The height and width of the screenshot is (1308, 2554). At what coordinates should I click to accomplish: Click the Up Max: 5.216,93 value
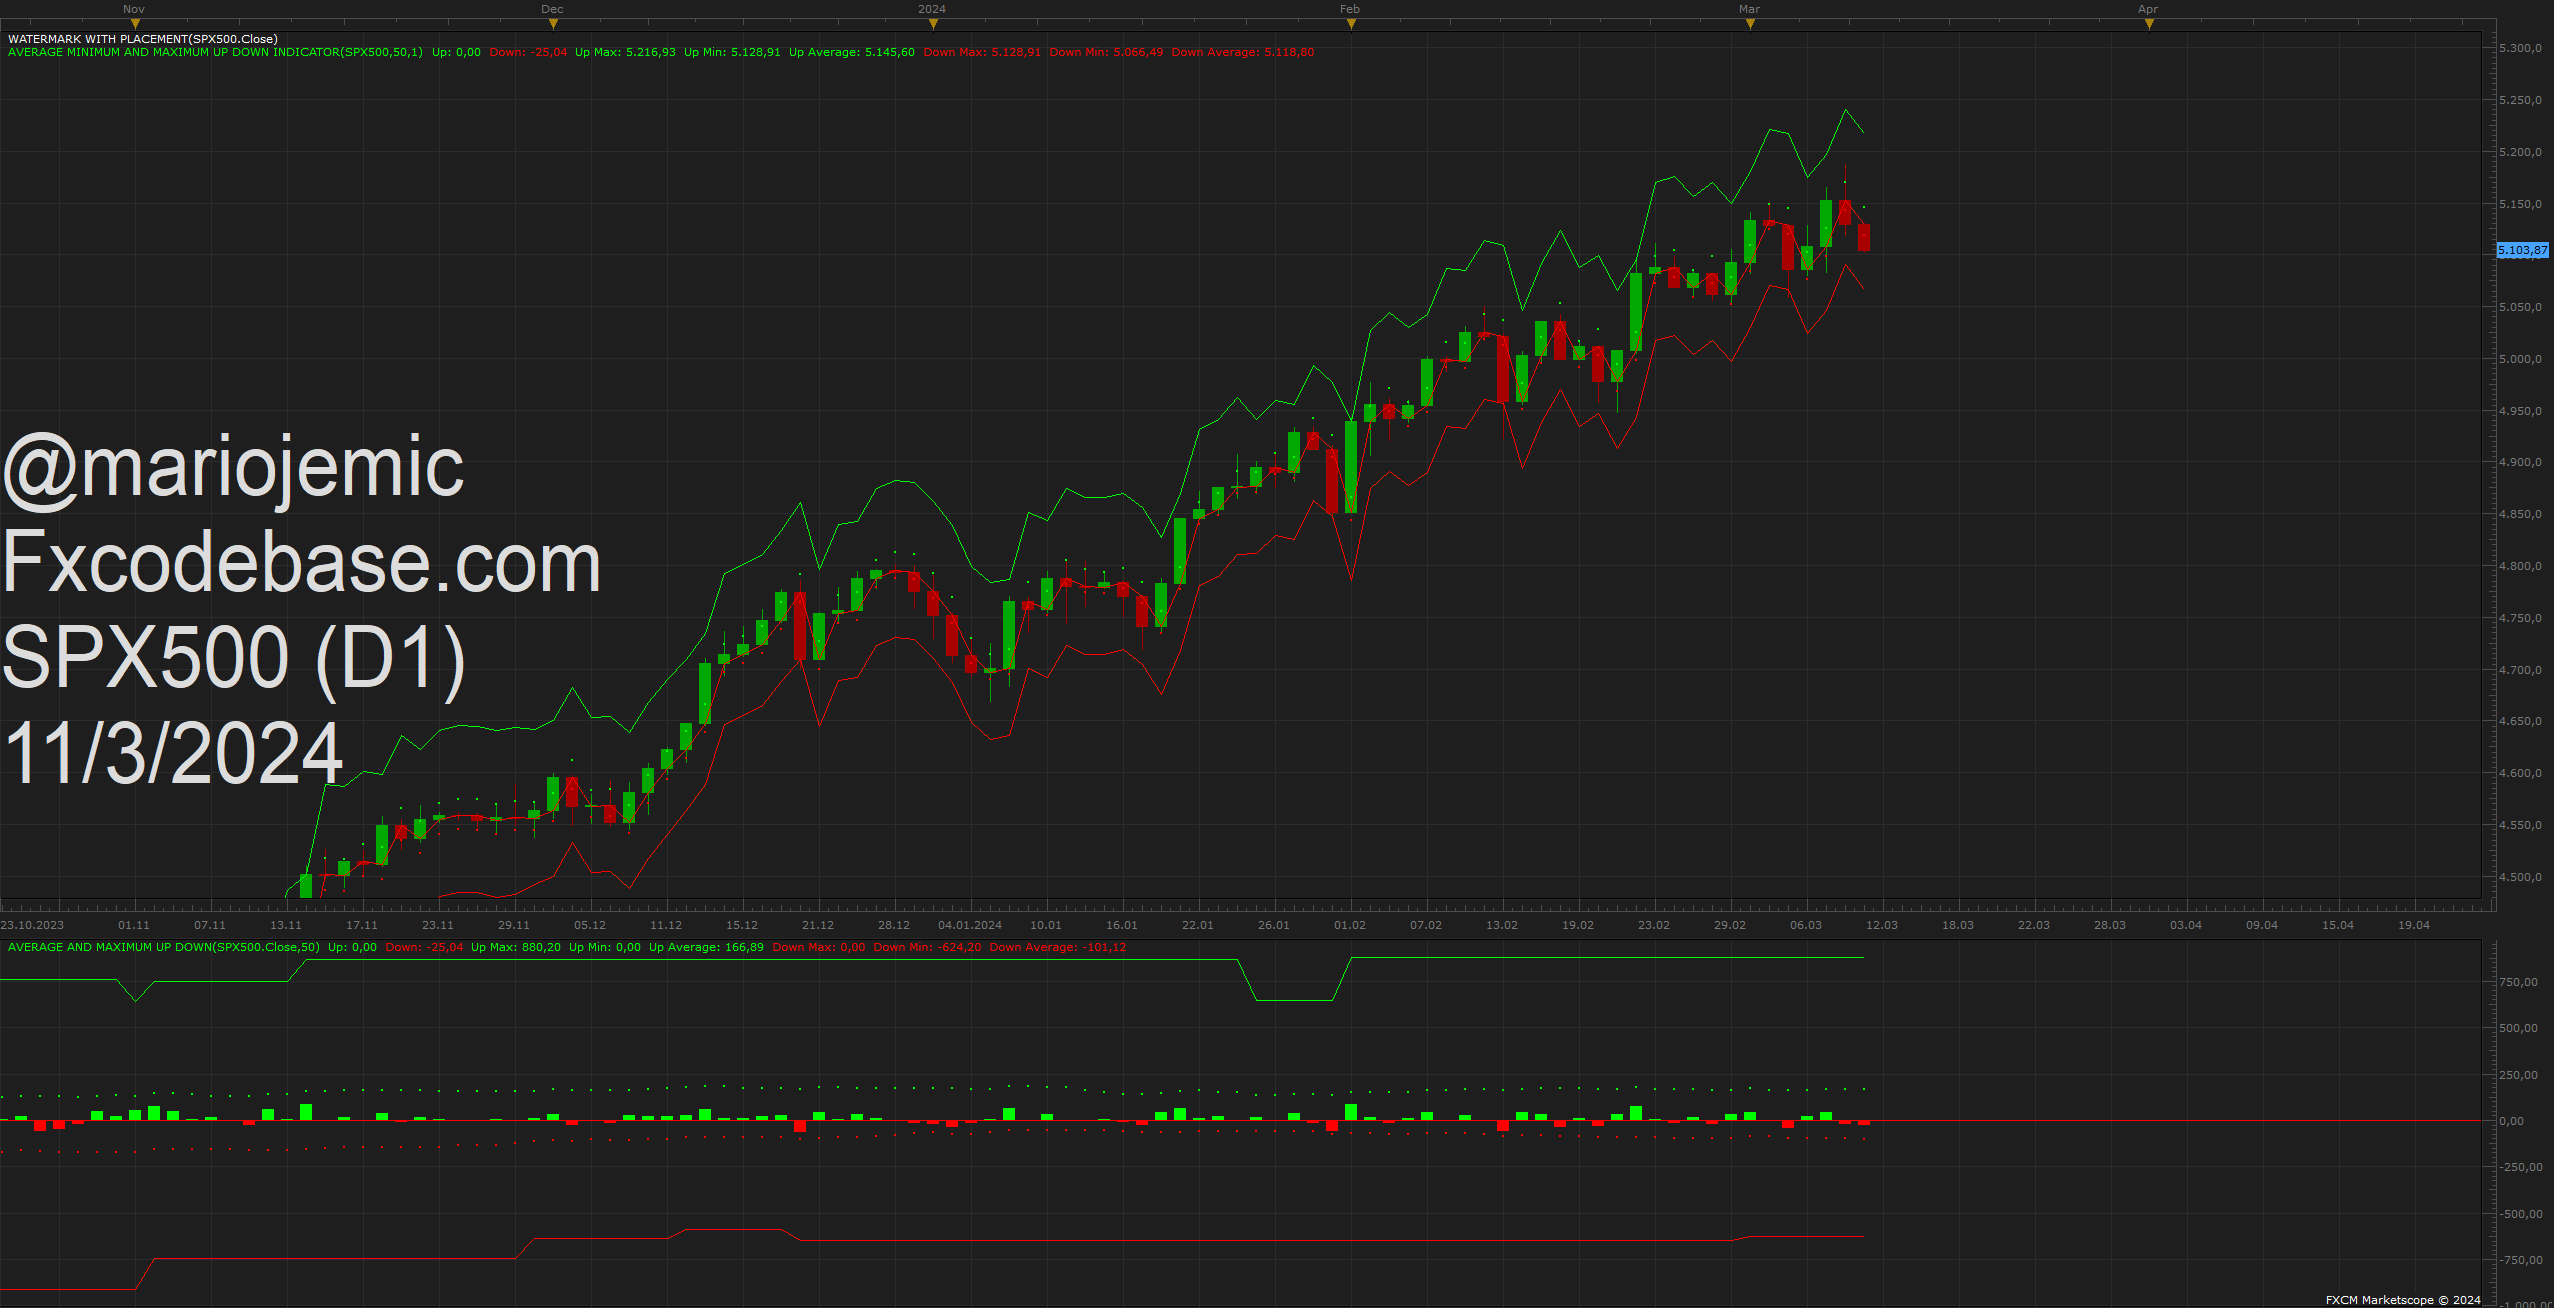[x=625, y=52]
